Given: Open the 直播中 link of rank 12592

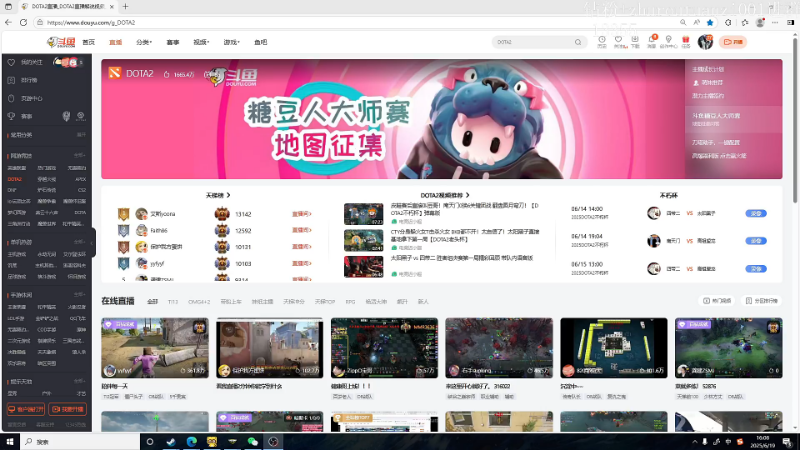Looking at the screenshot, I should [x=301, y=231].
